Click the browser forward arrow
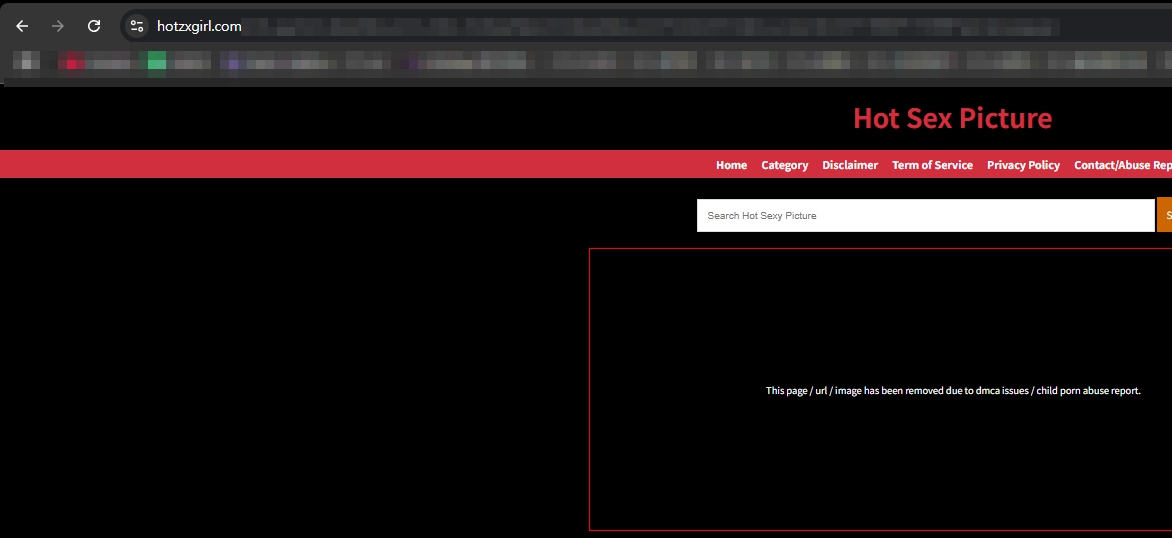The image size is (1172, 538). pyautogui.click(x=58, y=26)
